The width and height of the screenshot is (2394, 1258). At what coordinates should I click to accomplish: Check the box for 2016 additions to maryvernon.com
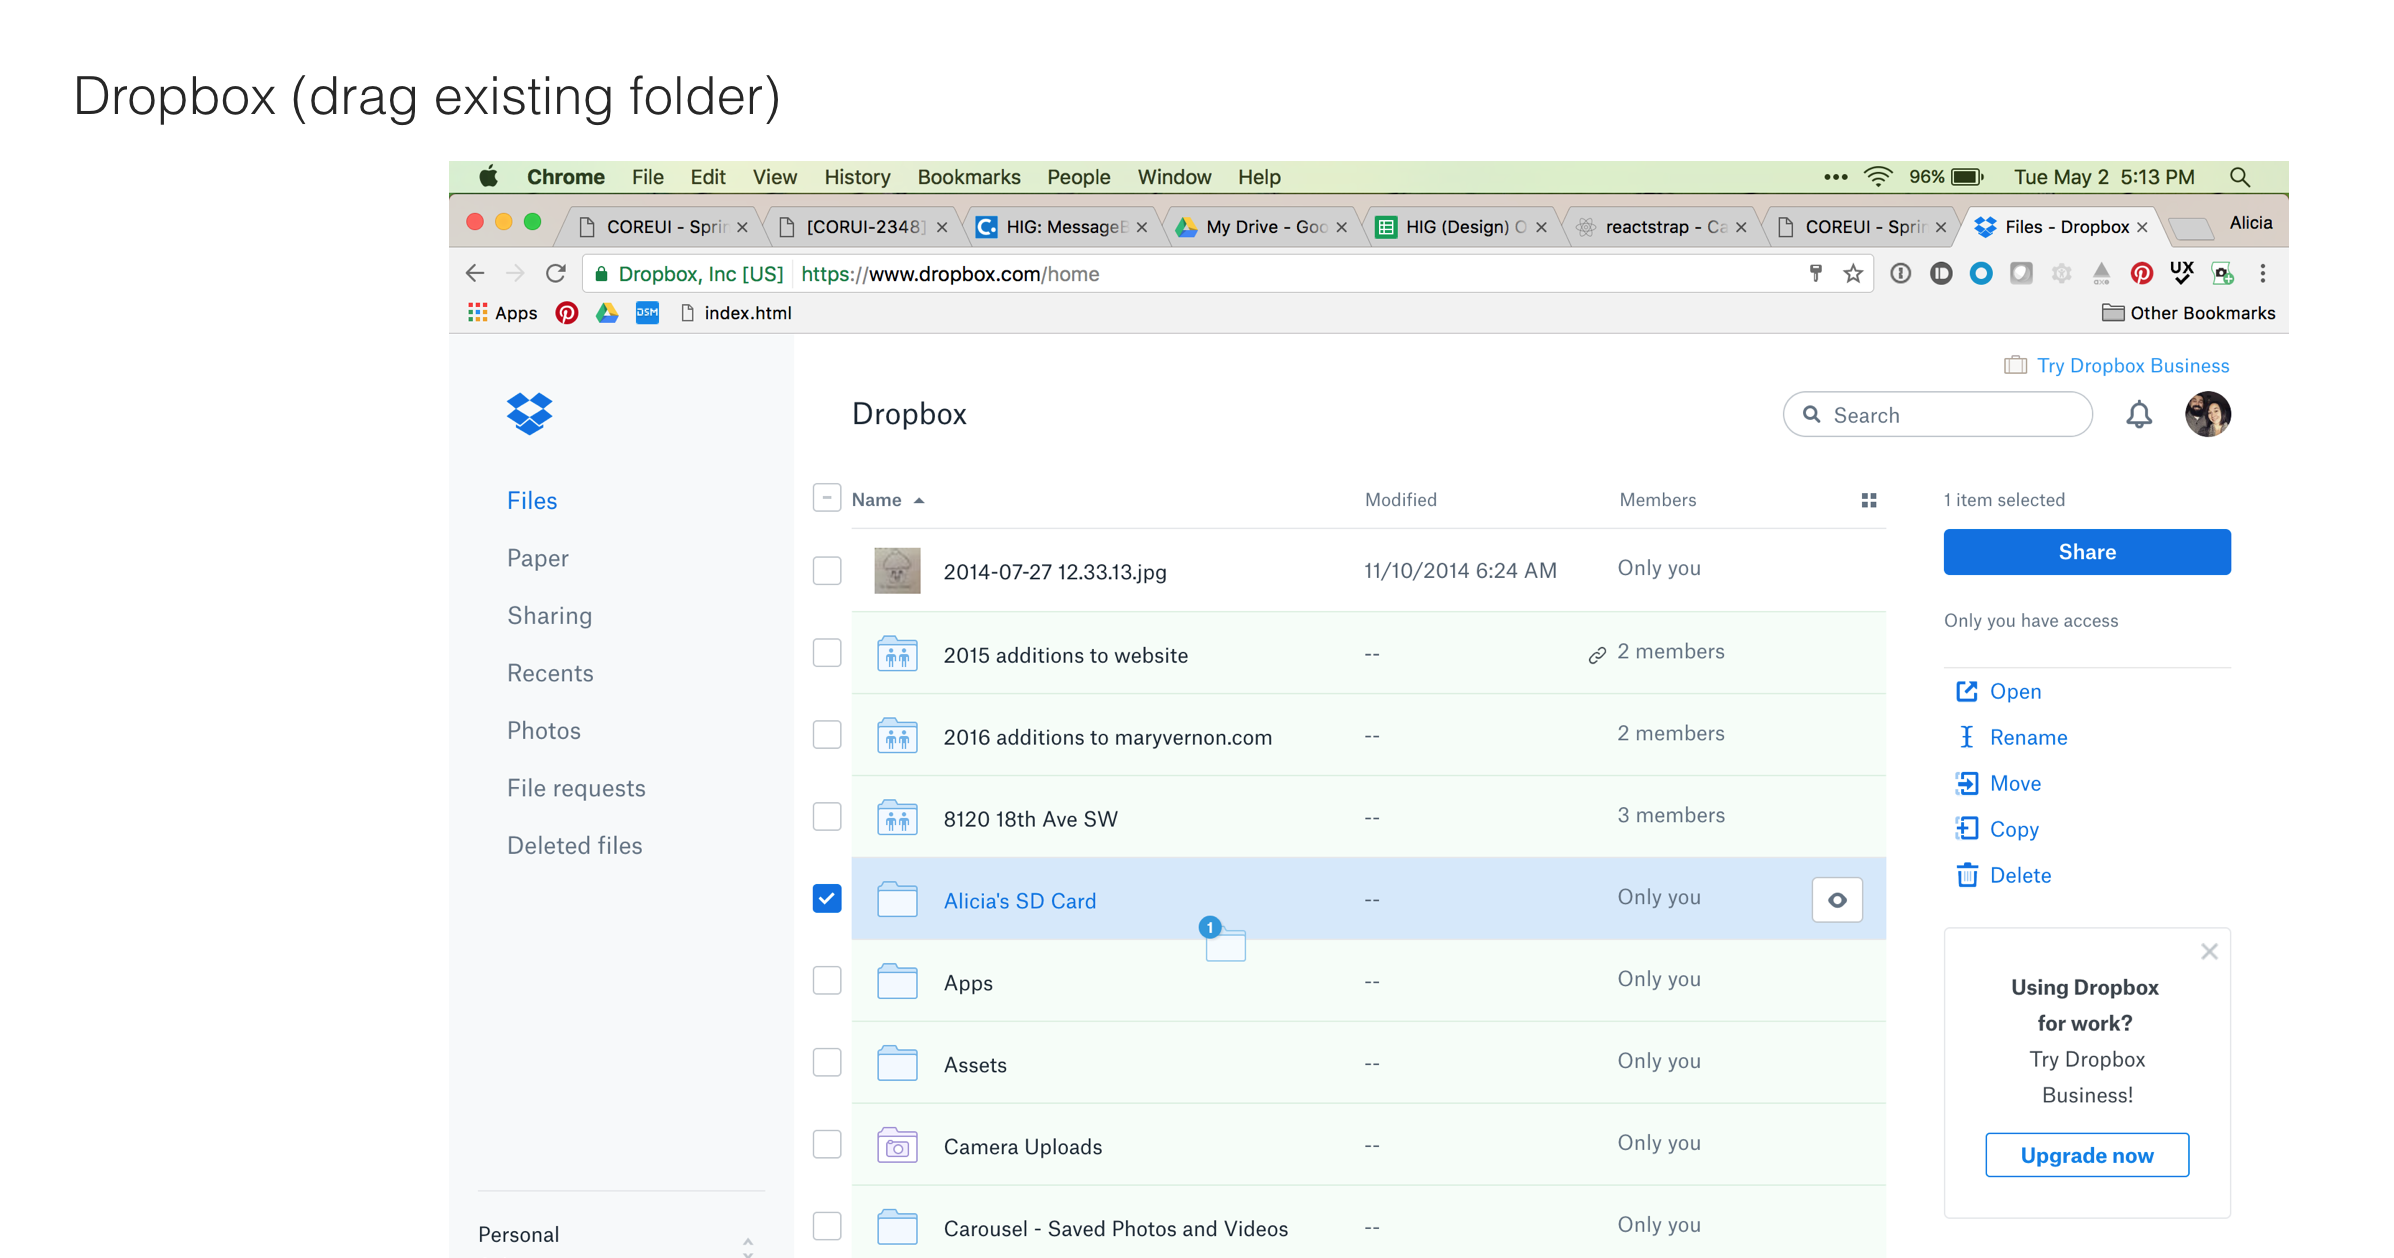tap(826, 735)
